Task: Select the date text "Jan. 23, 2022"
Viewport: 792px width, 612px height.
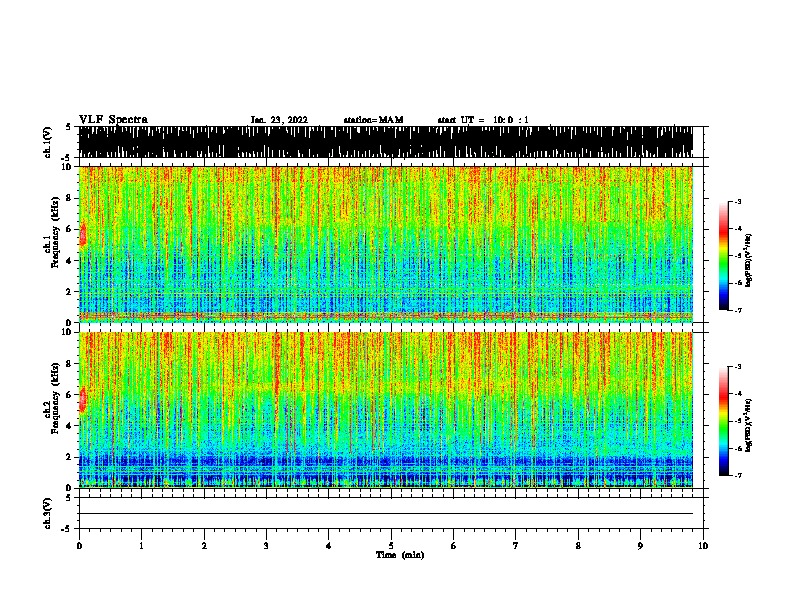Action: (279, 120)
